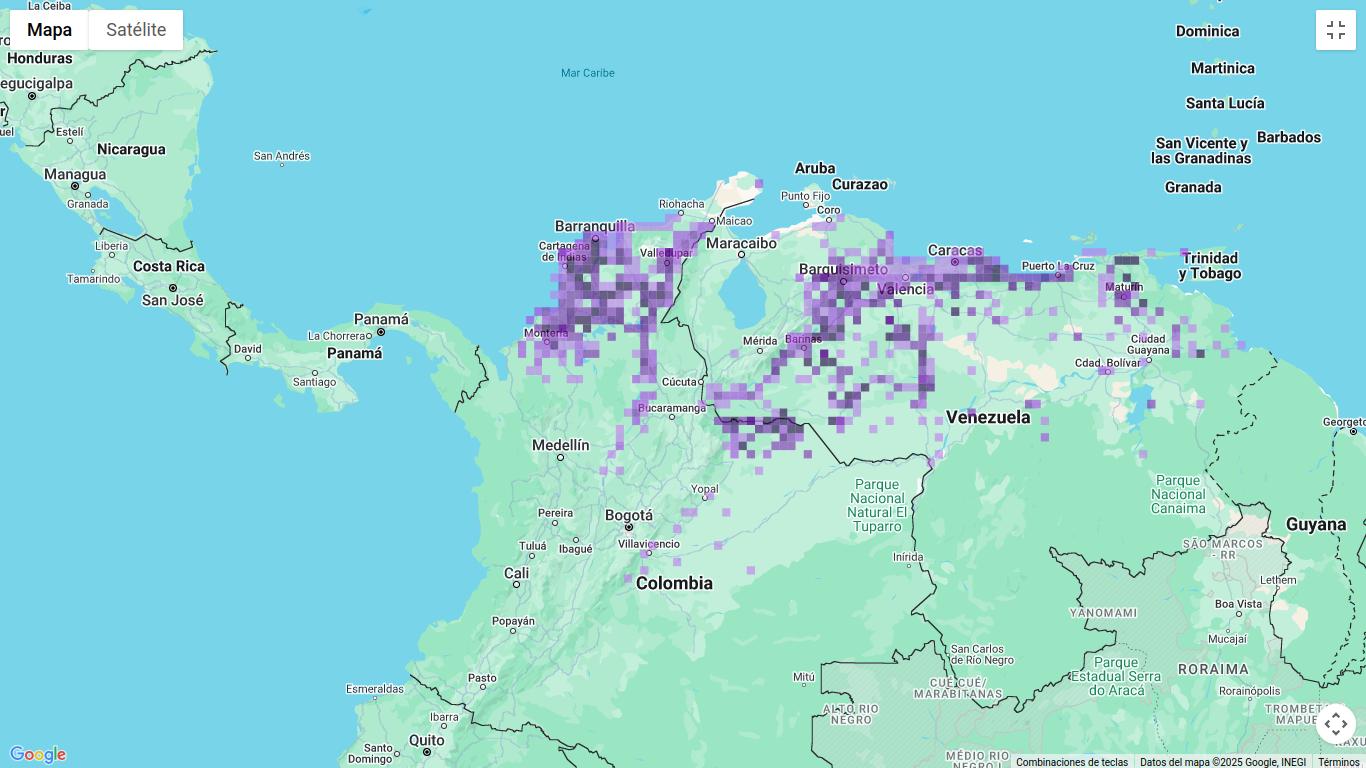Viewport: 1366px width, 768px height.
Task: Click the Google logo
Action: 38,755
